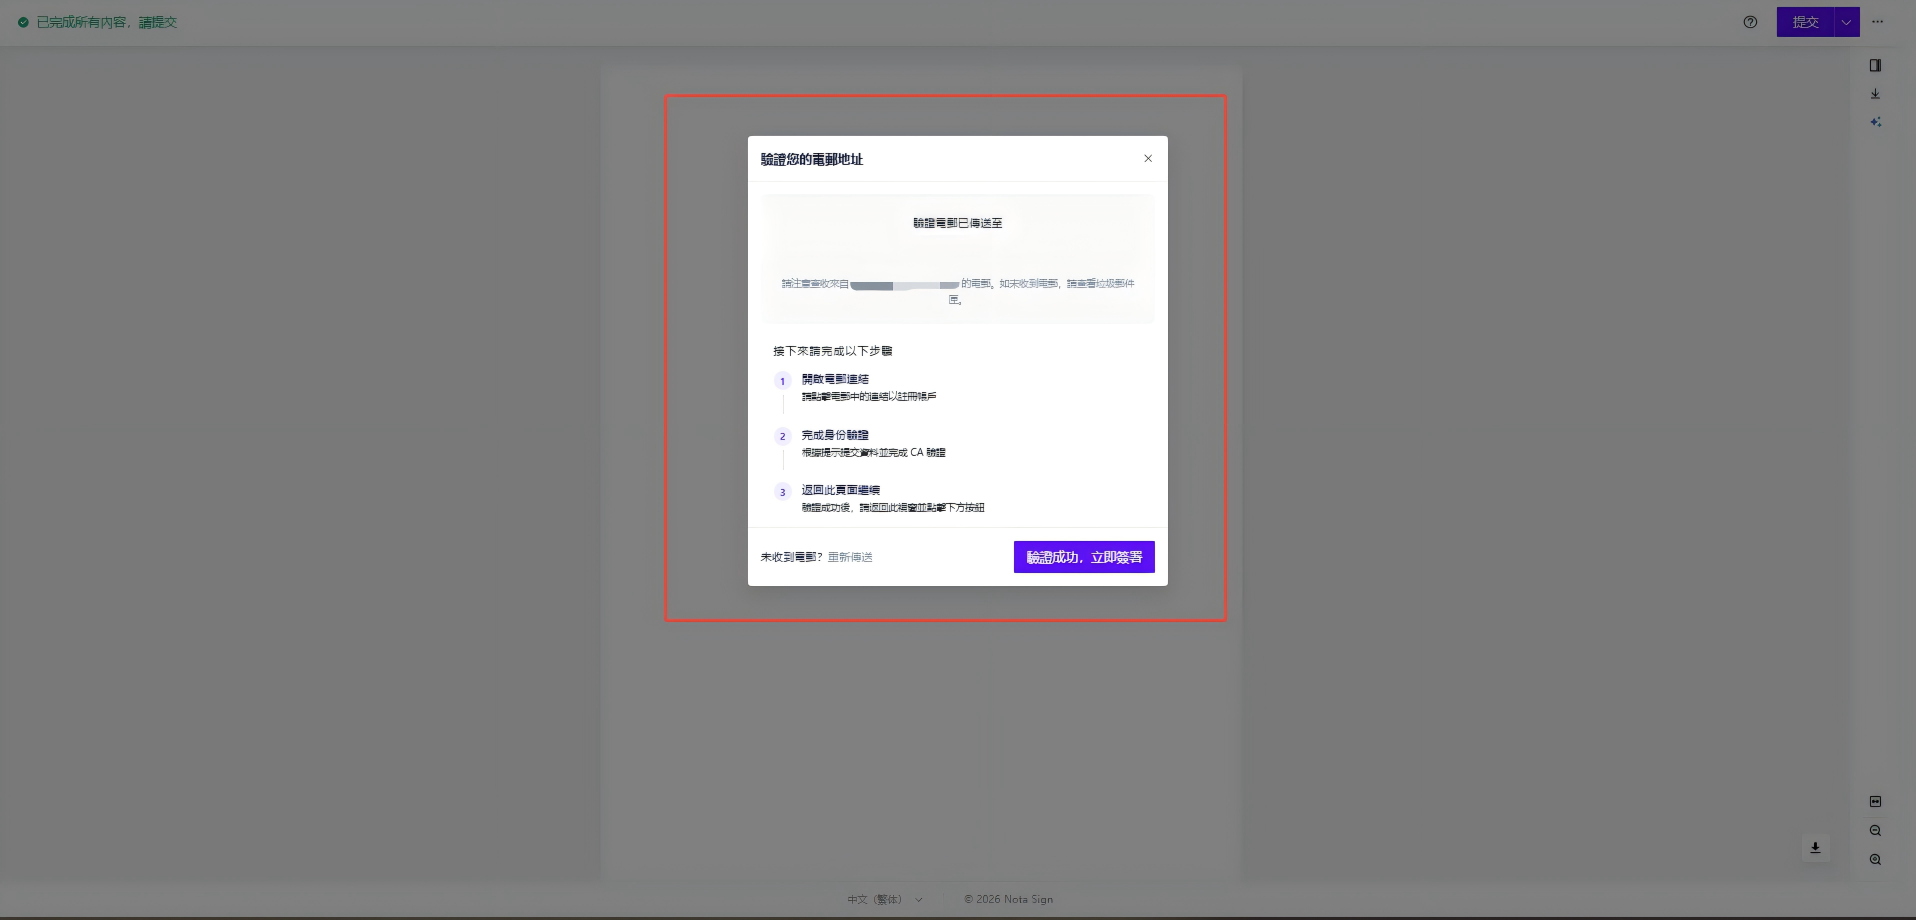Click the download icon in right sidebar
This screenshot has width=1916, height=920.
(1875, 94)
